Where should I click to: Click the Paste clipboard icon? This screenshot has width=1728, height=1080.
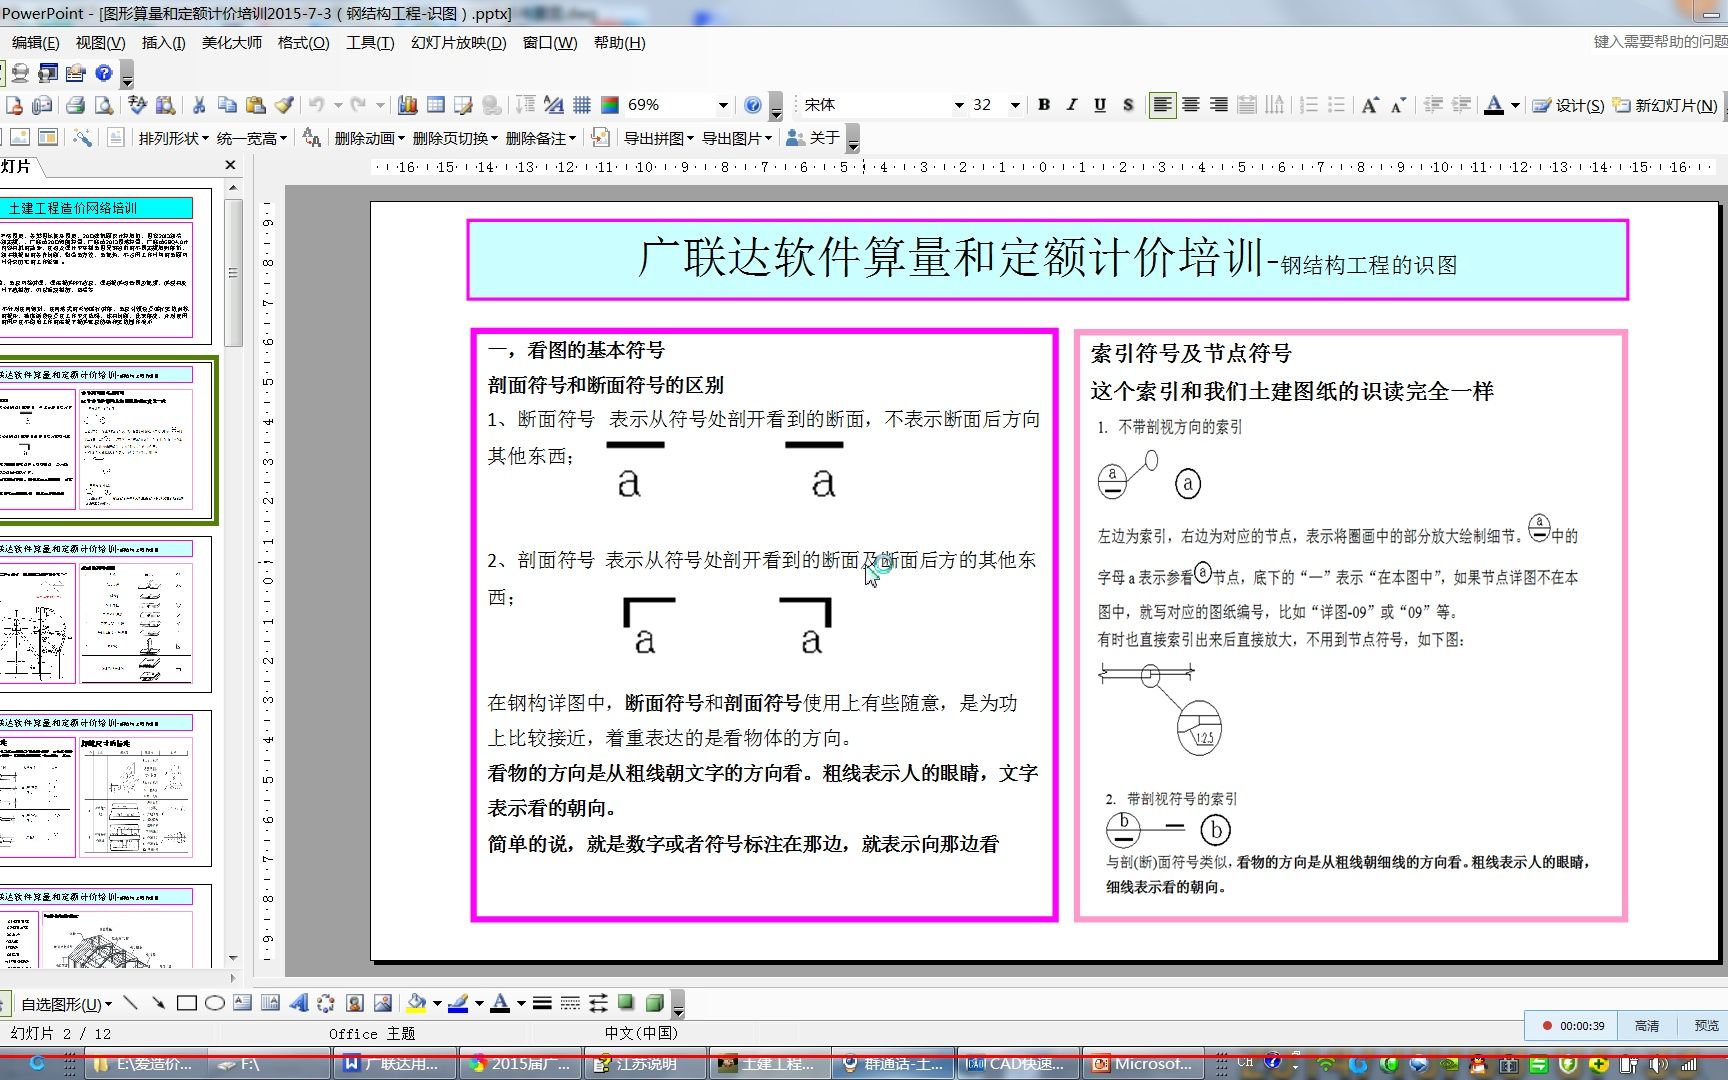click(x=256, y=105)
